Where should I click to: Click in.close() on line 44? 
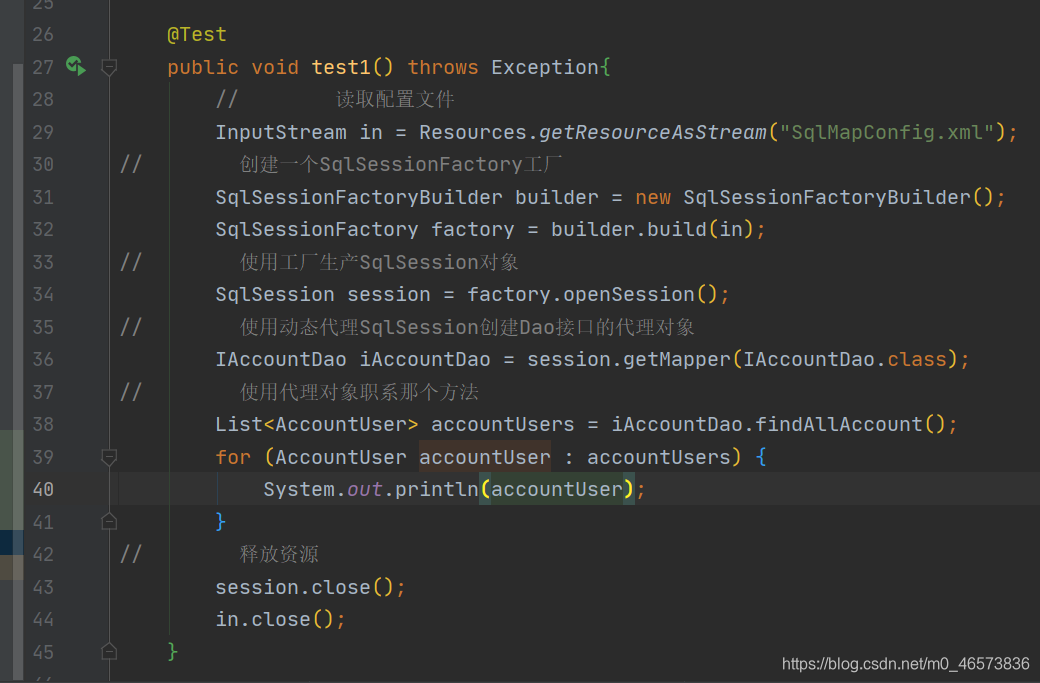point(275,619)
